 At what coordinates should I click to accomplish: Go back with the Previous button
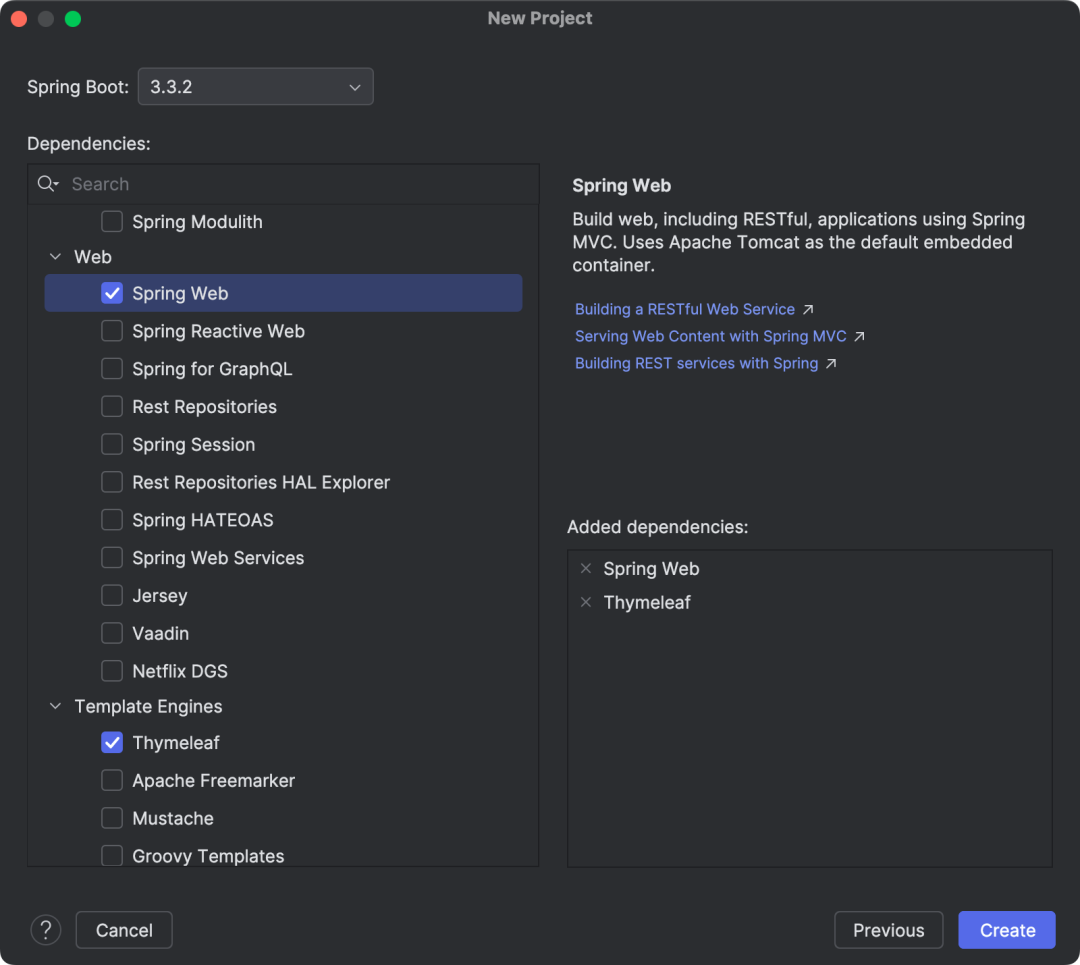point(889,930)
